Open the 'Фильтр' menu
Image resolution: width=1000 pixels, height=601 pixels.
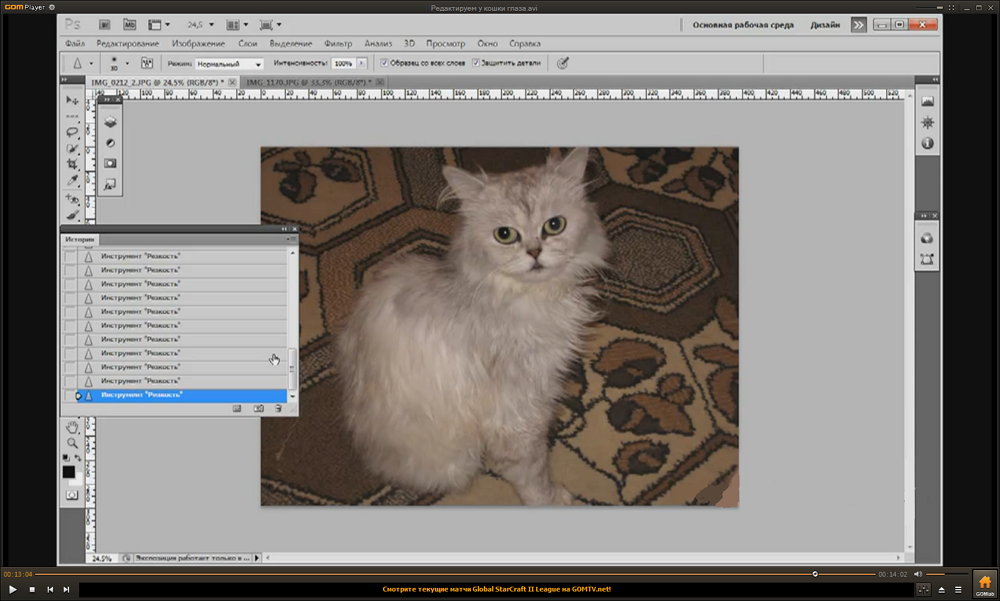pos(339,44)
